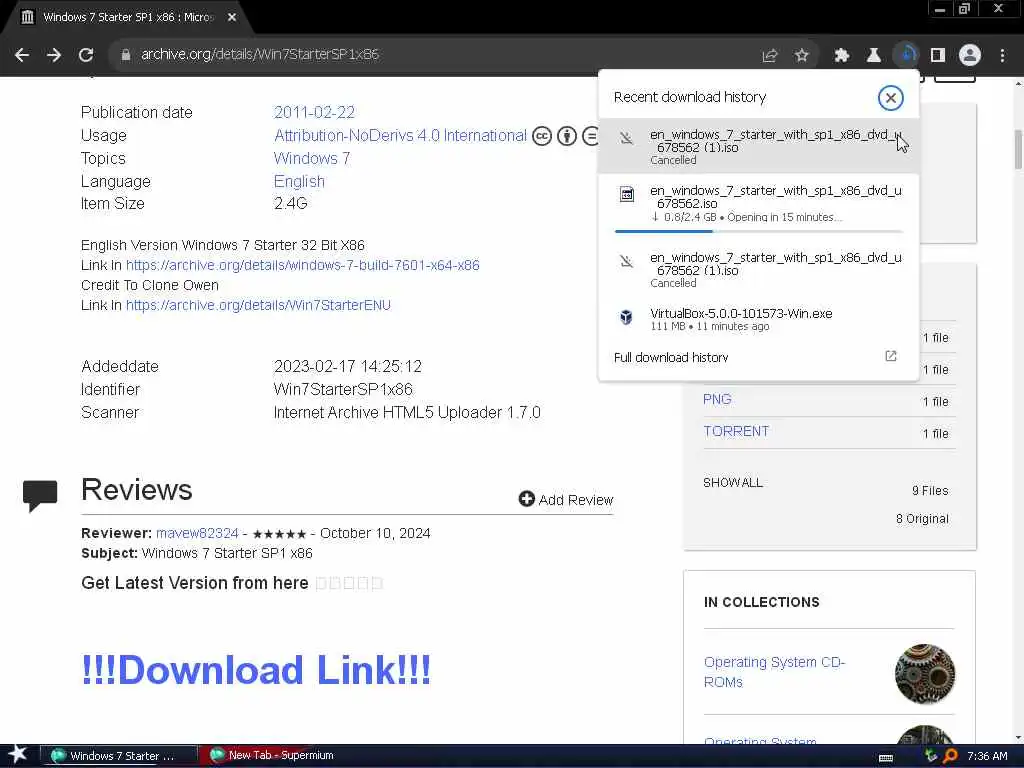1024x768 pixels.
Task: Click the magnifier icon in system tray
Action: click(x=950, y=756)
